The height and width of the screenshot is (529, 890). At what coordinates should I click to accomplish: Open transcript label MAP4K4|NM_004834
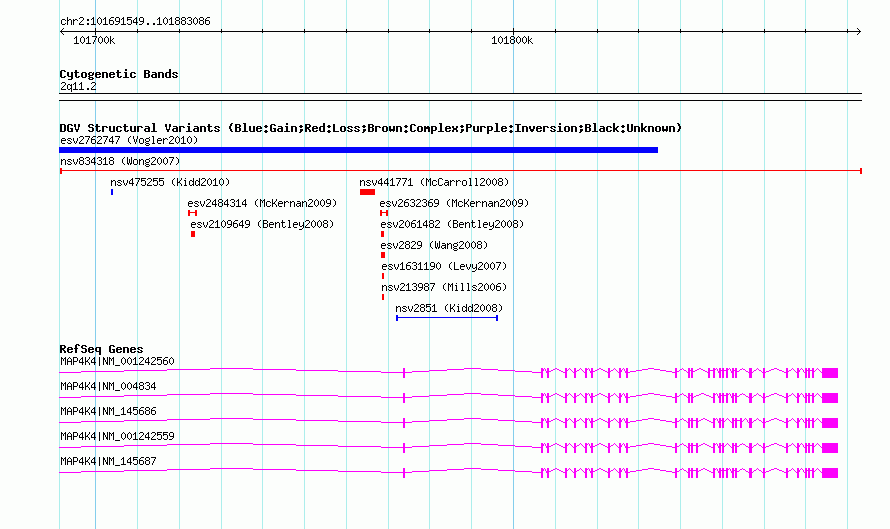(x=108, y=386)
